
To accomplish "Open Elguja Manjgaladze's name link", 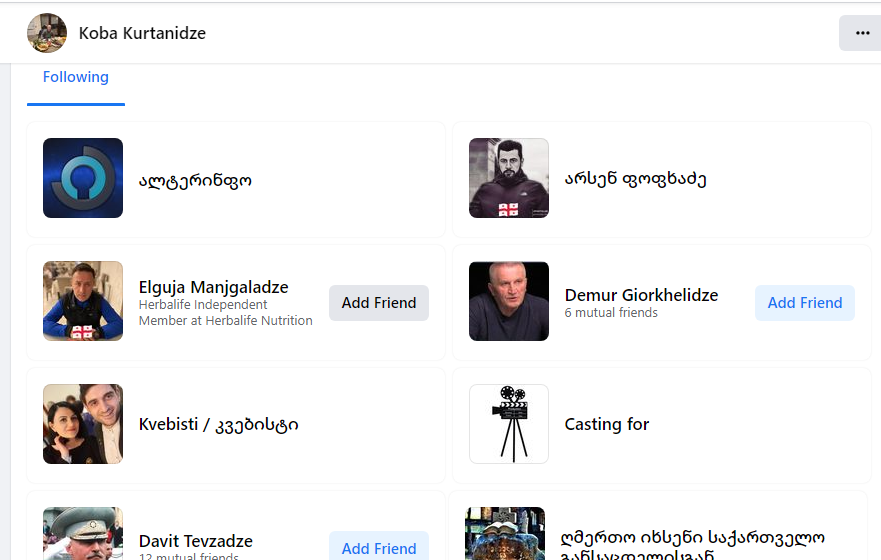I will 214,287.
